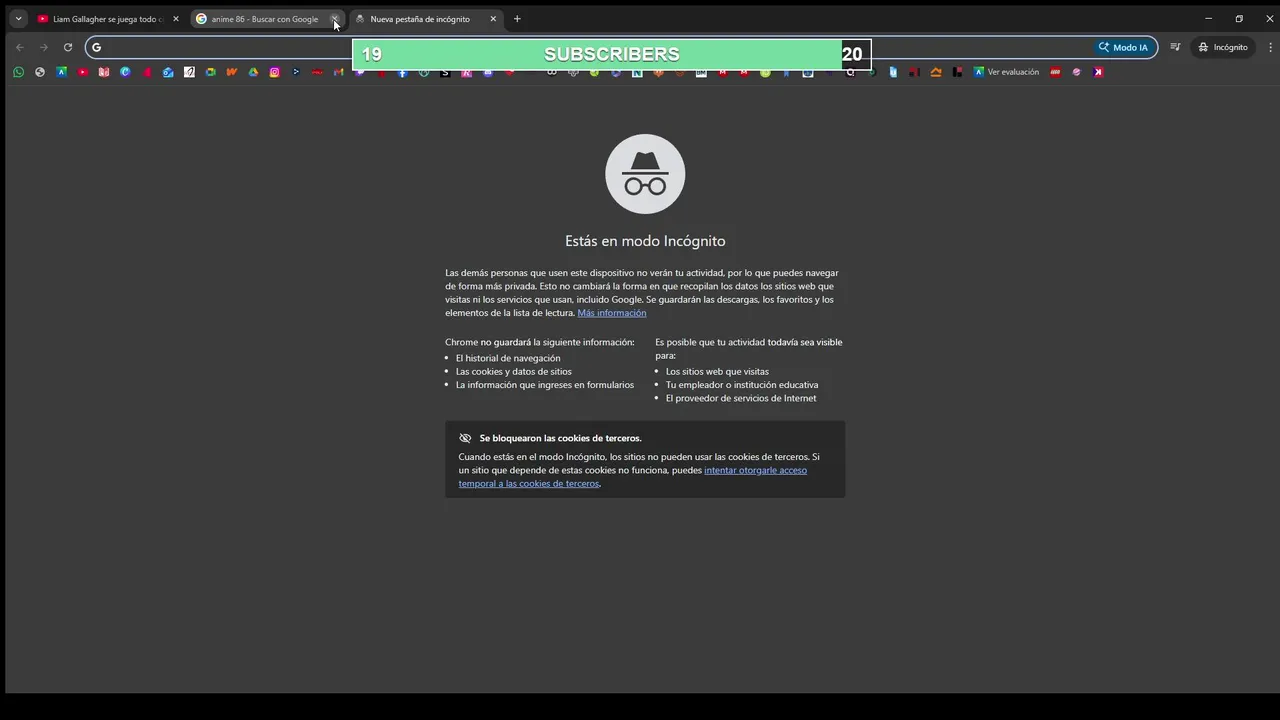
Task: Expand the tab search dropdown arrow
Action: tap(18, 19)
